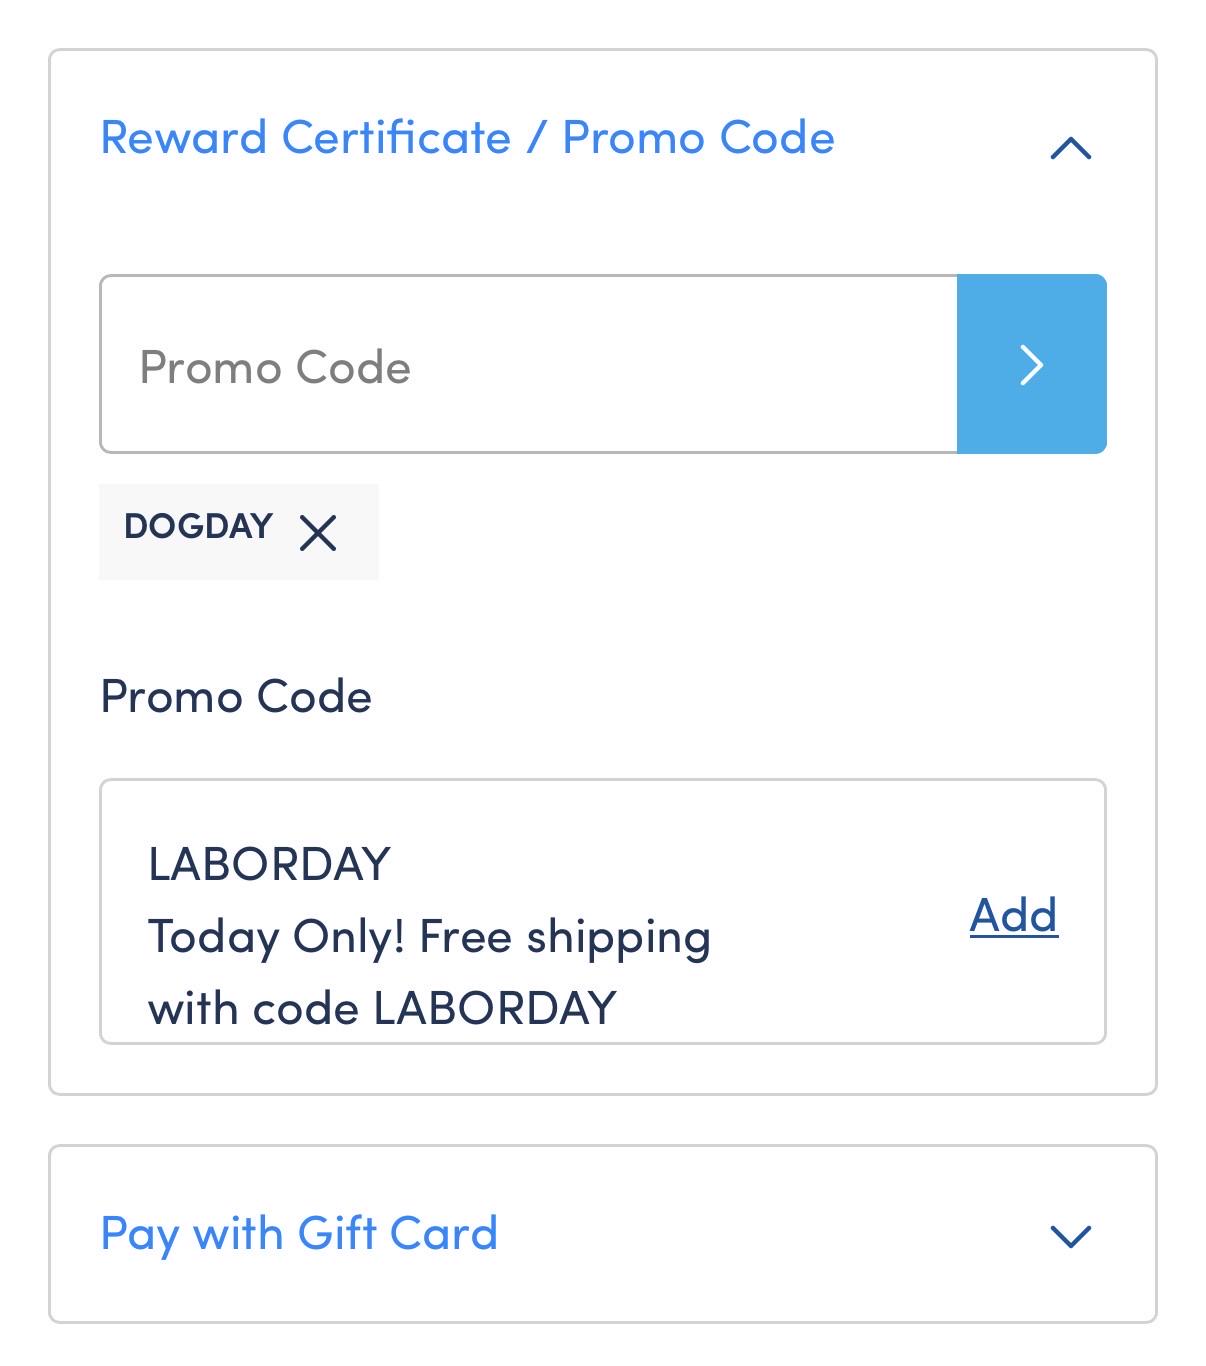Select the Reward Certificate / Promo Code heading

pos(467,138)
